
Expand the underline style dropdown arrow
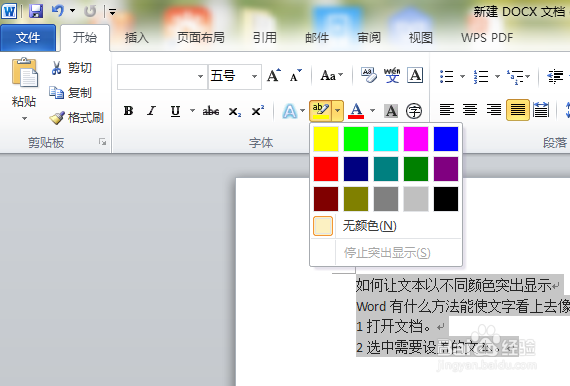pos(192,111)
